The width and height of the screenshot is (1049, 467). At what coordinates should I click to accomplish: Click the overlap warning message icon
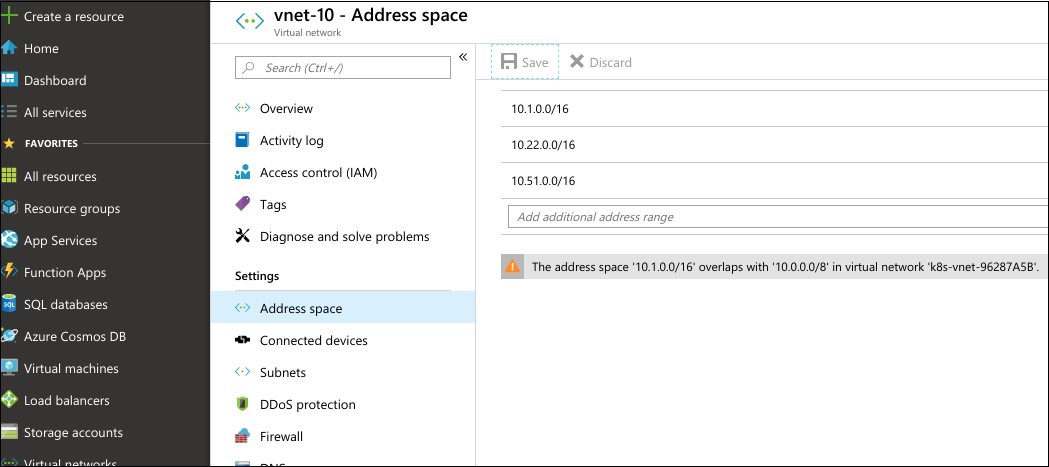[513, 267]
